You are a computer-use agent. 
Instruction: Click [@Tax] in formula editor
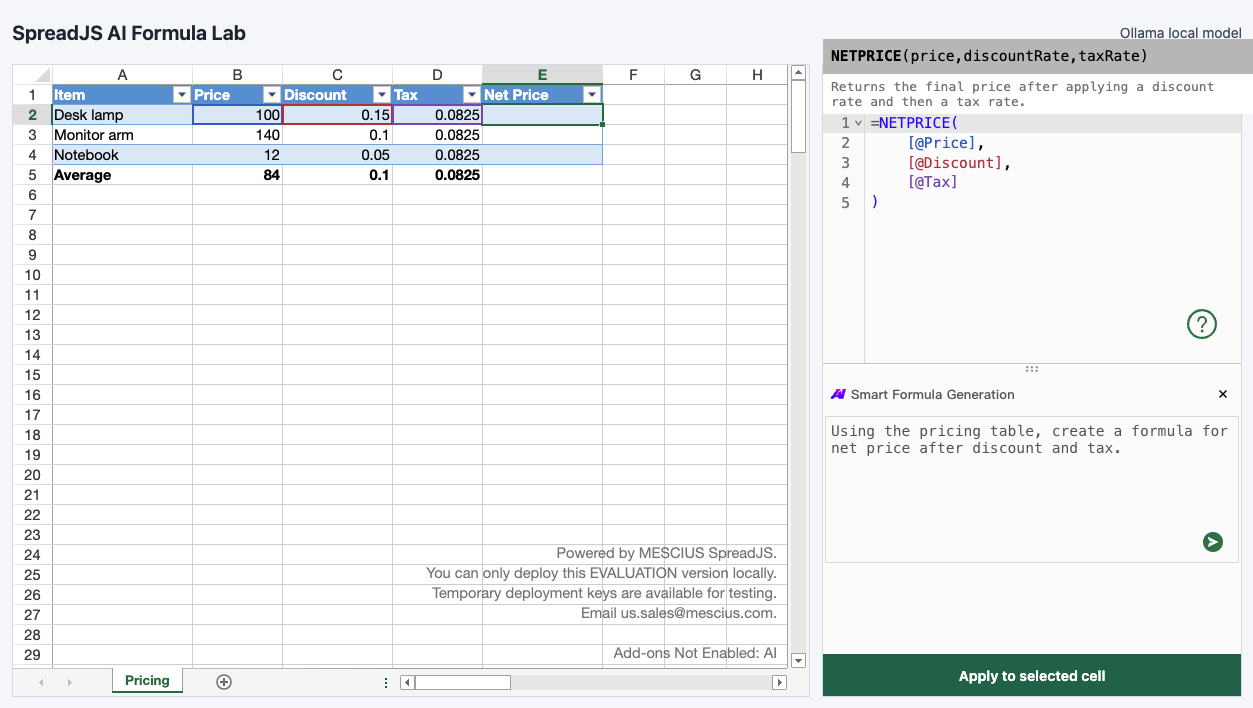click(x=932, y=183)
